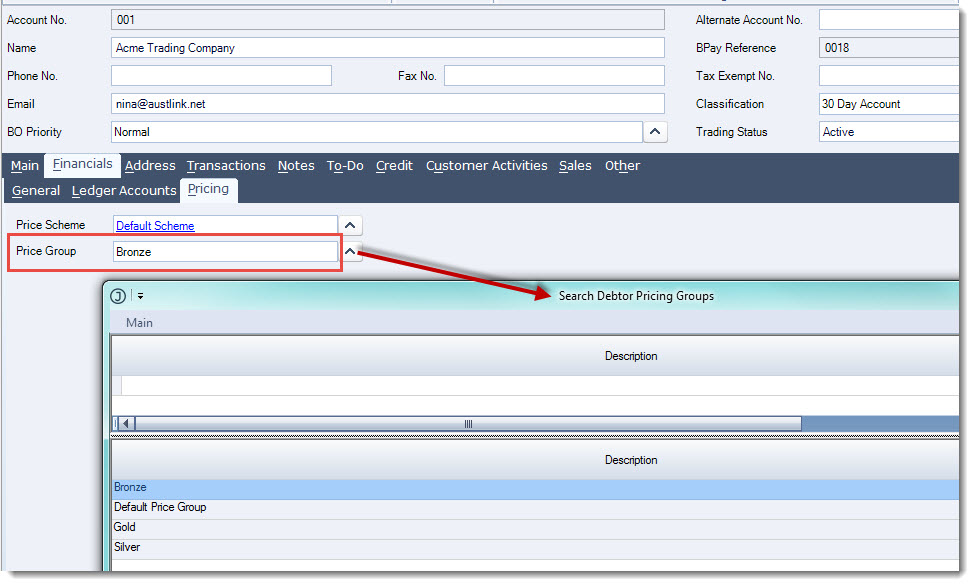Click the Price Group field showing Bronze

[225, 252]
